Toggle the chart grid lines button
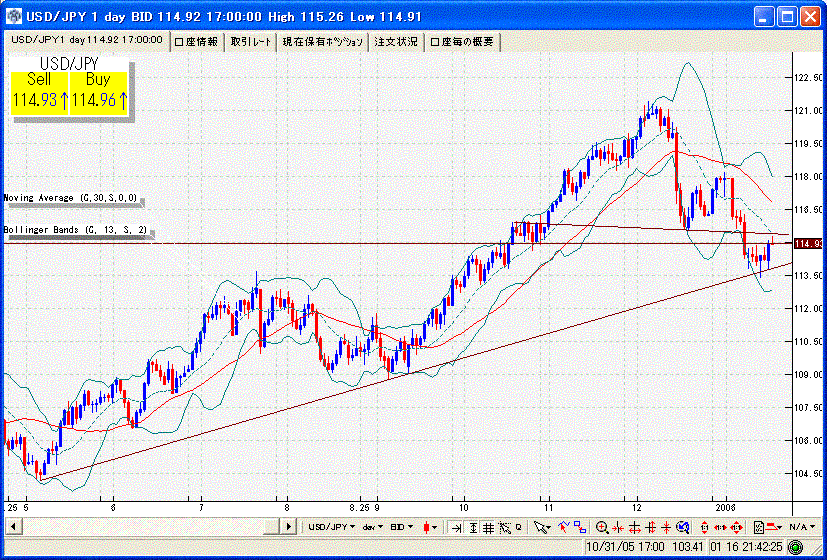The width and height of the screenshot is (827, 560). click(x=488, y=527)
